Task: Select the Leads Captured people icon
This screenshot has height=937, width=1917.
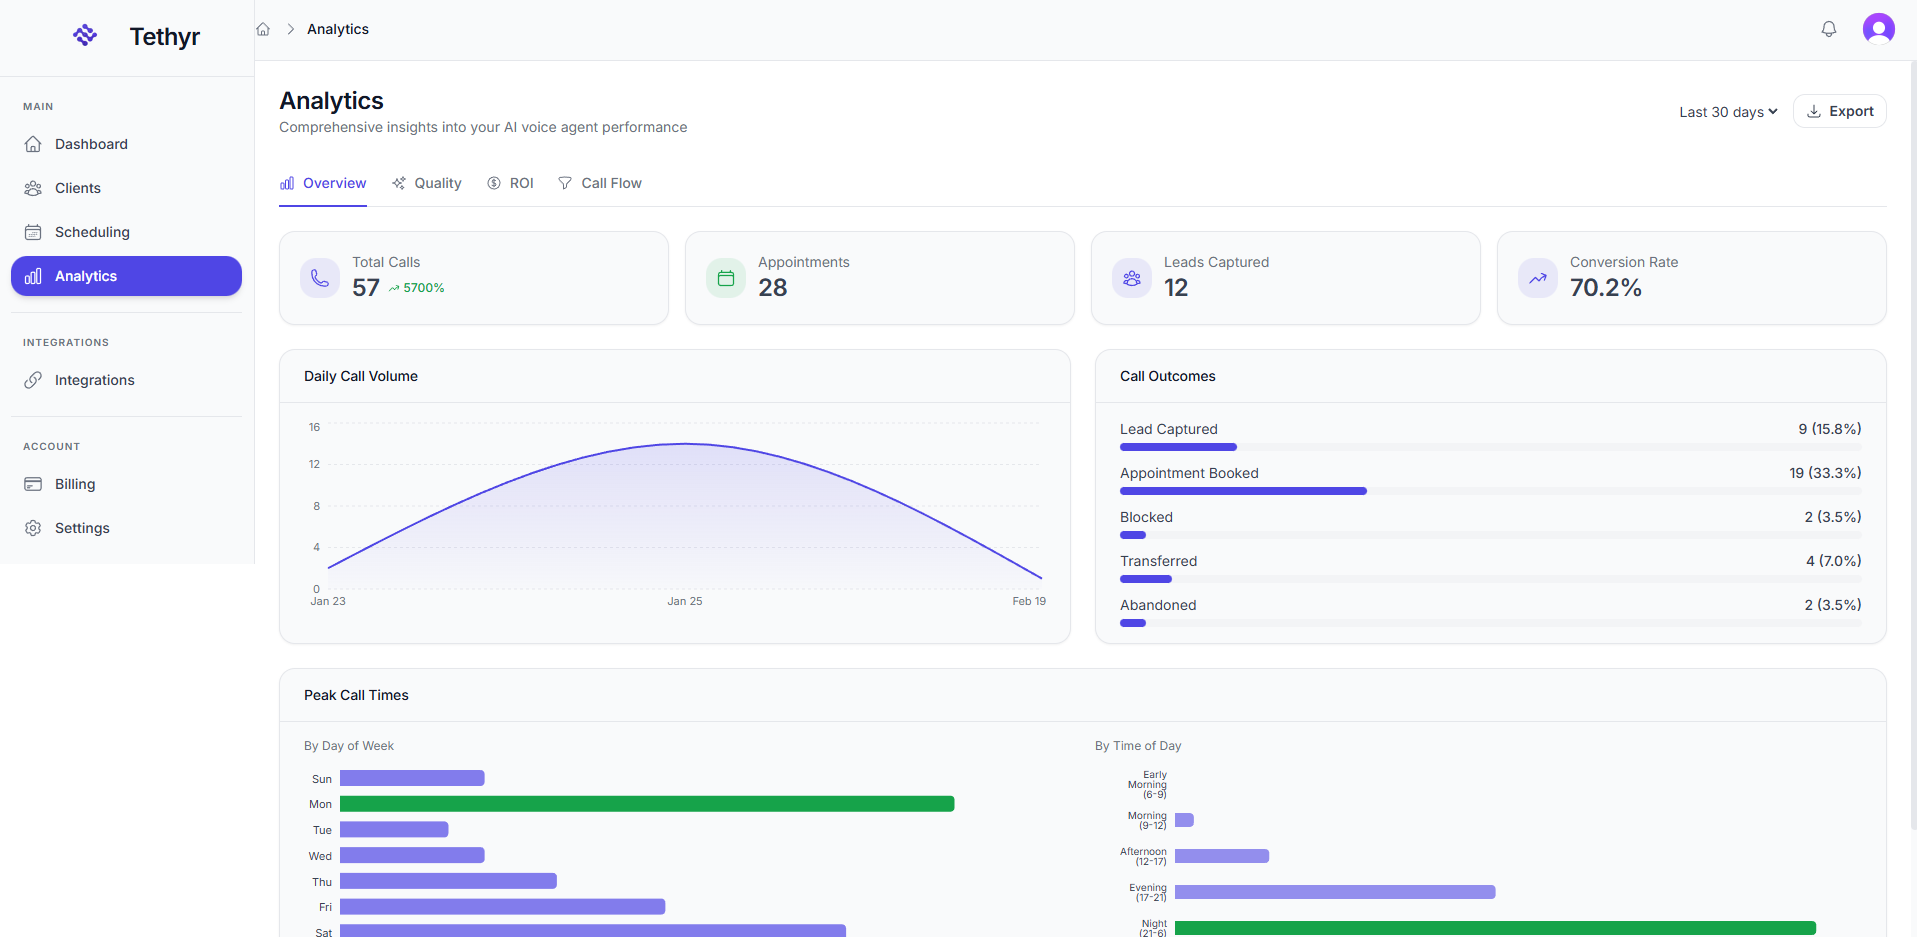Action: [x=1131, y=278]
